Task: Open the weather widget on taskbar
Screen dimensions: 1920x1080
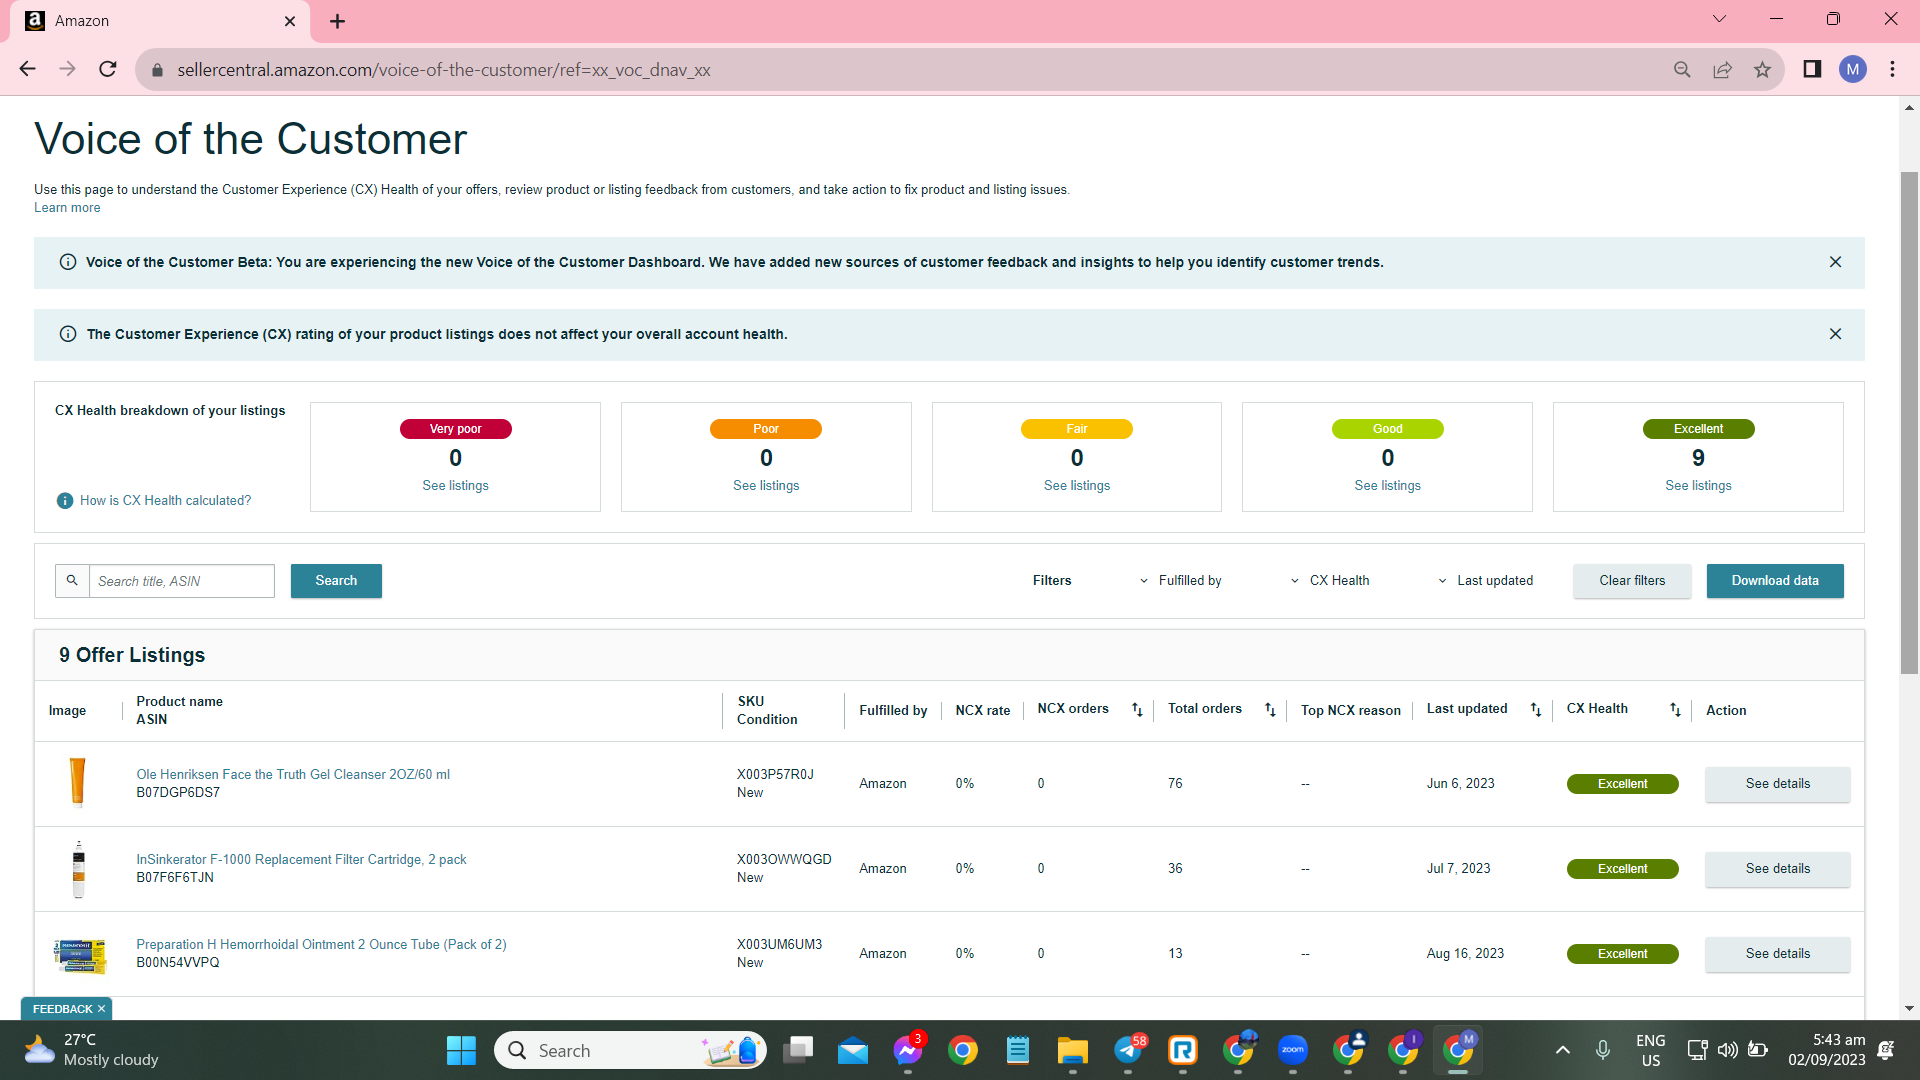Action: 92,1050
